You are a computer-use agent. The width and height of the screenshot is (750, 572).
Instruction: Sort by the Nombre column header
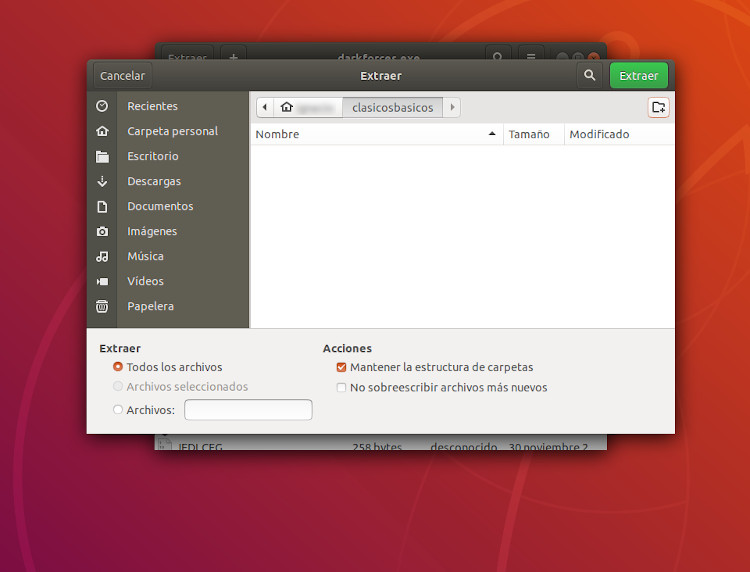[x=376, y=134]
